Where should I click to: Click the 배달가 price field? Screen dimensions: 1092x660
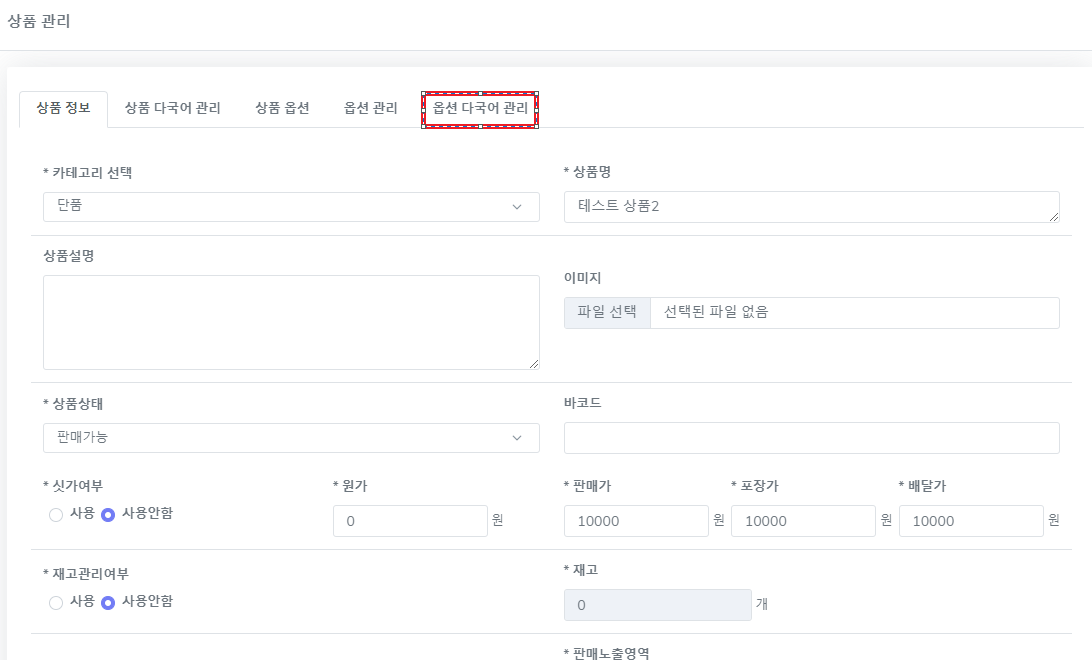[971, 521]
